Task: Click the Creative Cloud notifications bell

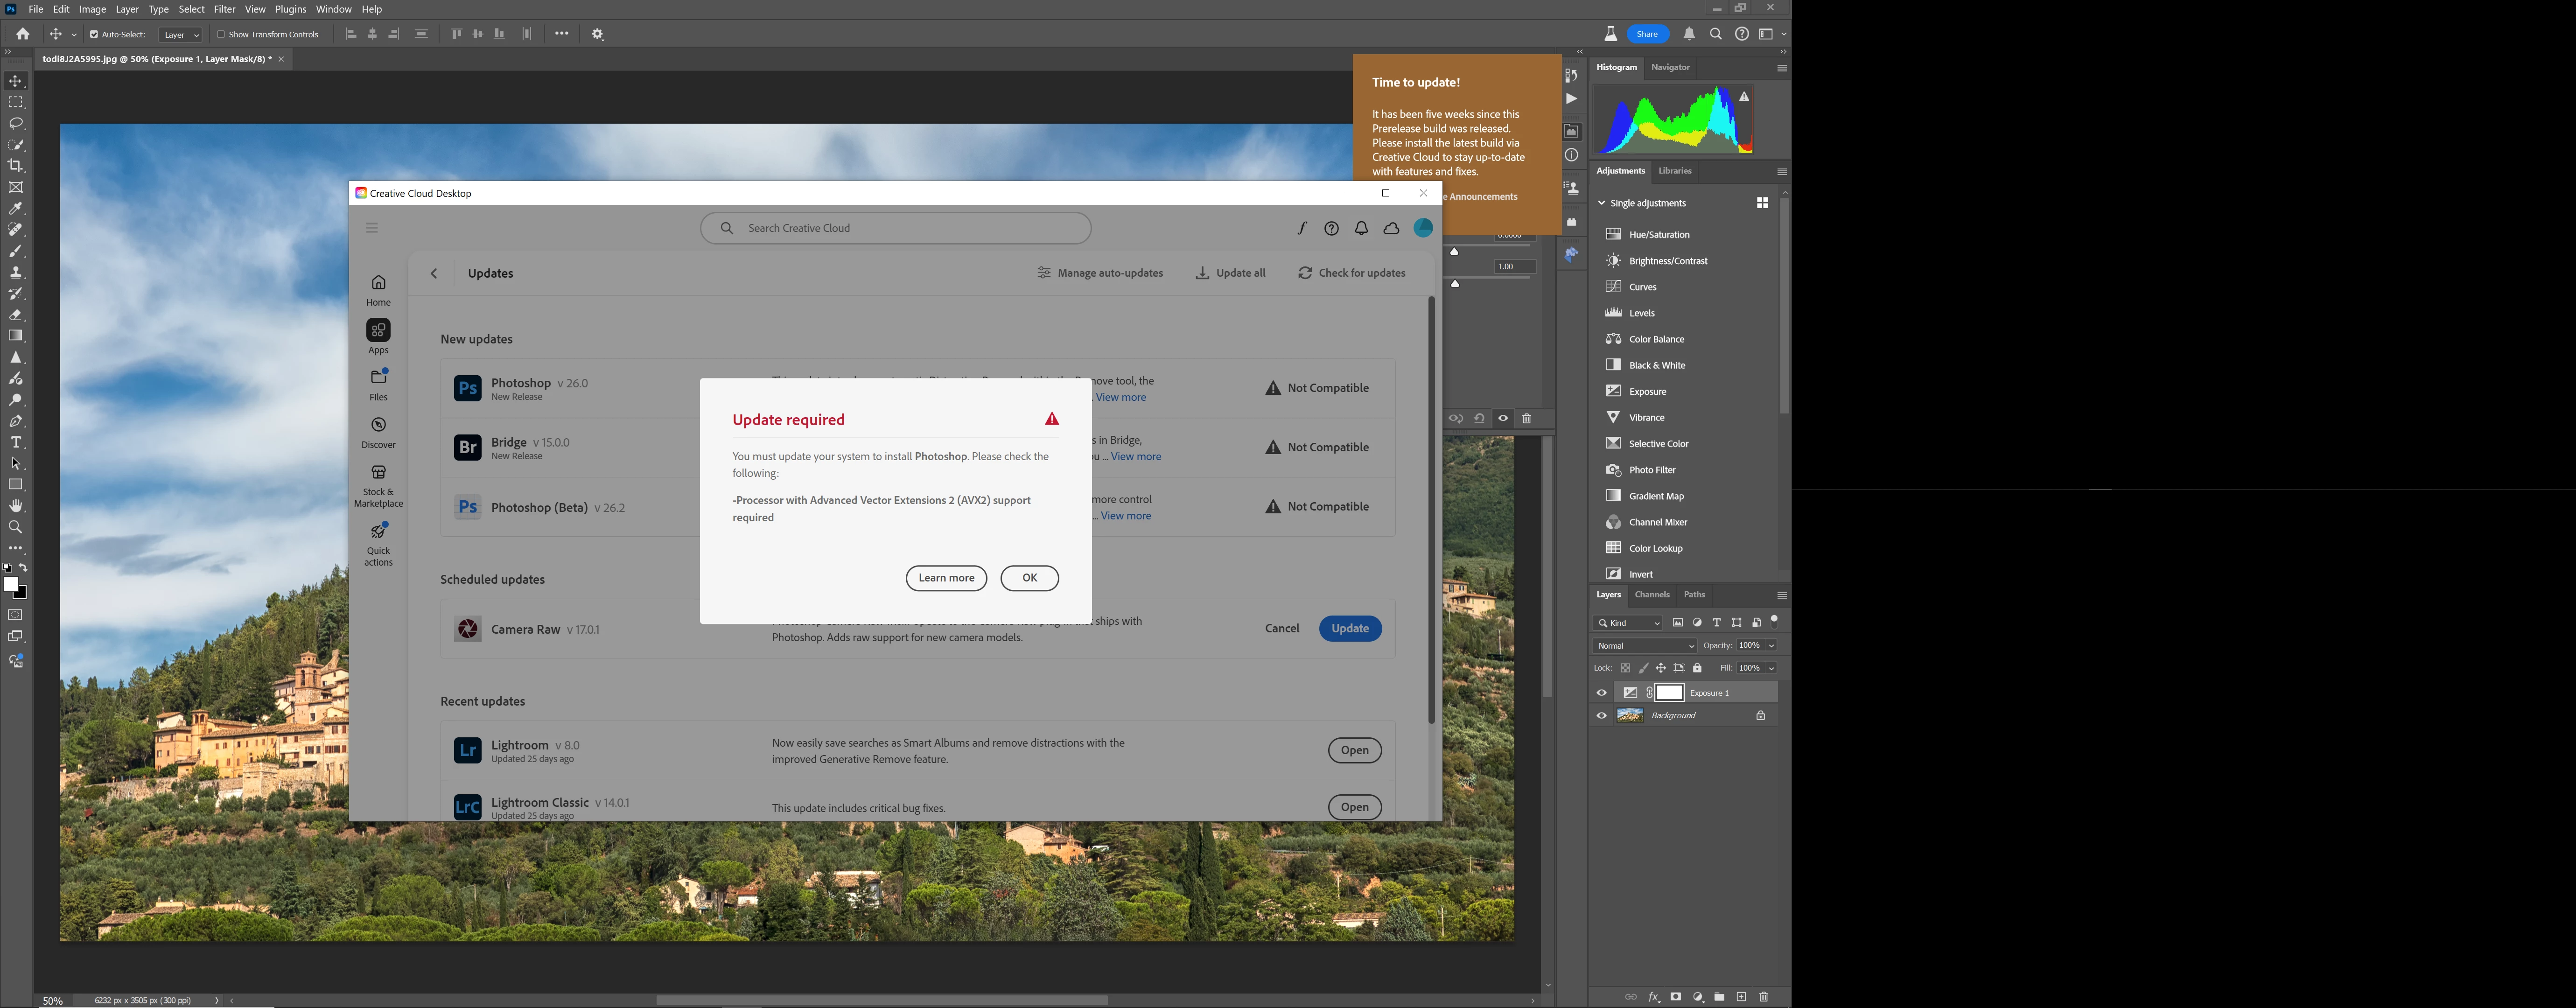Action: (x=1361, y=228)
